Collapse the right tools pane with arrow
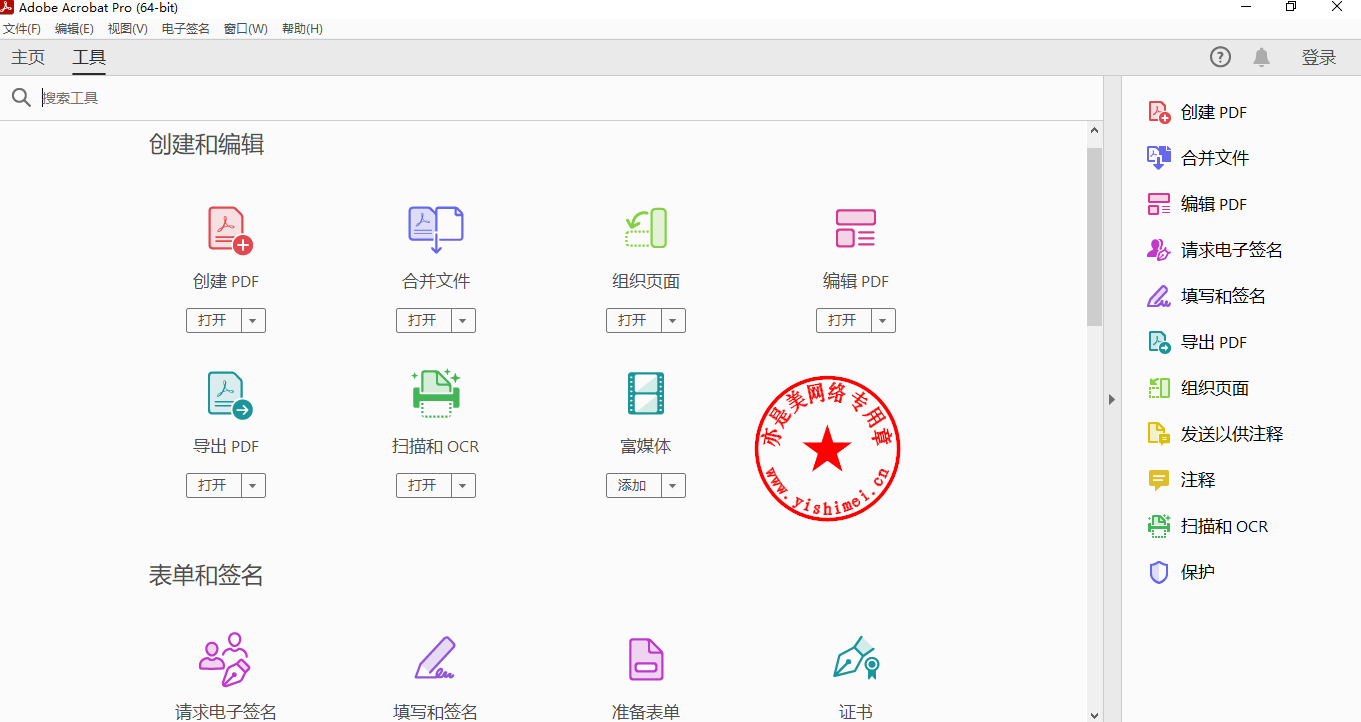Image resolution: width=1361 pixels, height=722 pixels. click(1112, 399)
